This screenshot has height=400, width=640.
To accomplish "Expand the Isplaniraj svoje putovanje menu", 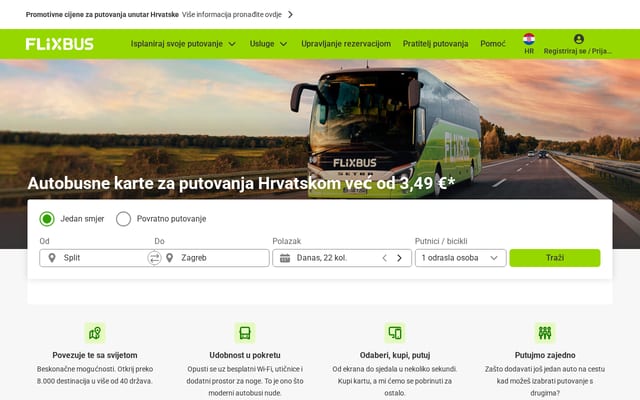I will tap(183, 44).
